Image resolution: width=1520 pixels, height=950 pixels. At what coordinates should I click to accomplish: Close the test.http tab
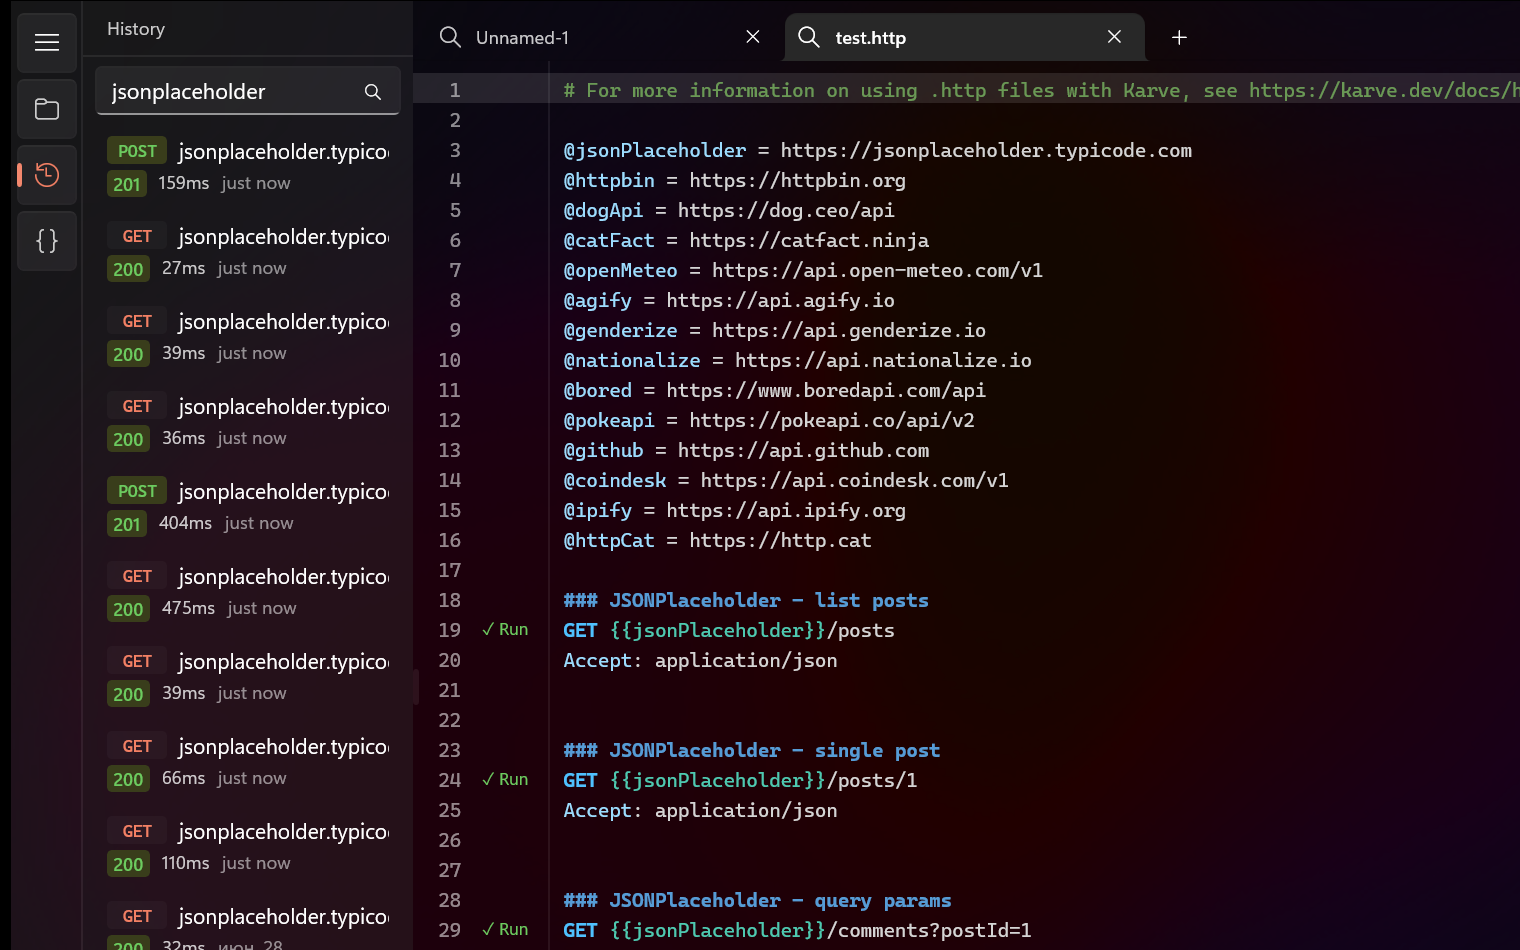pyautogui.click(x=1114, y=37)
